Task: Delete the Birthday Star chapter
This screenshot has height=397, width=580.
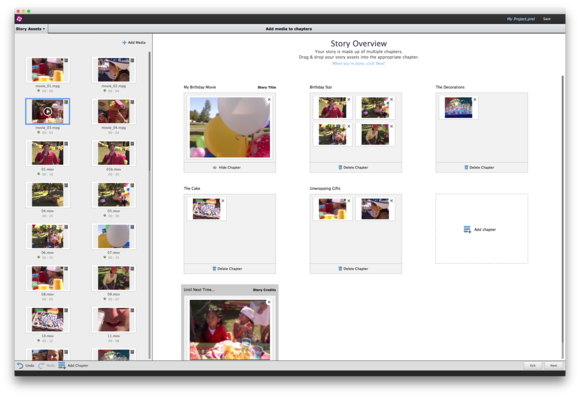Action: point(353,168)
